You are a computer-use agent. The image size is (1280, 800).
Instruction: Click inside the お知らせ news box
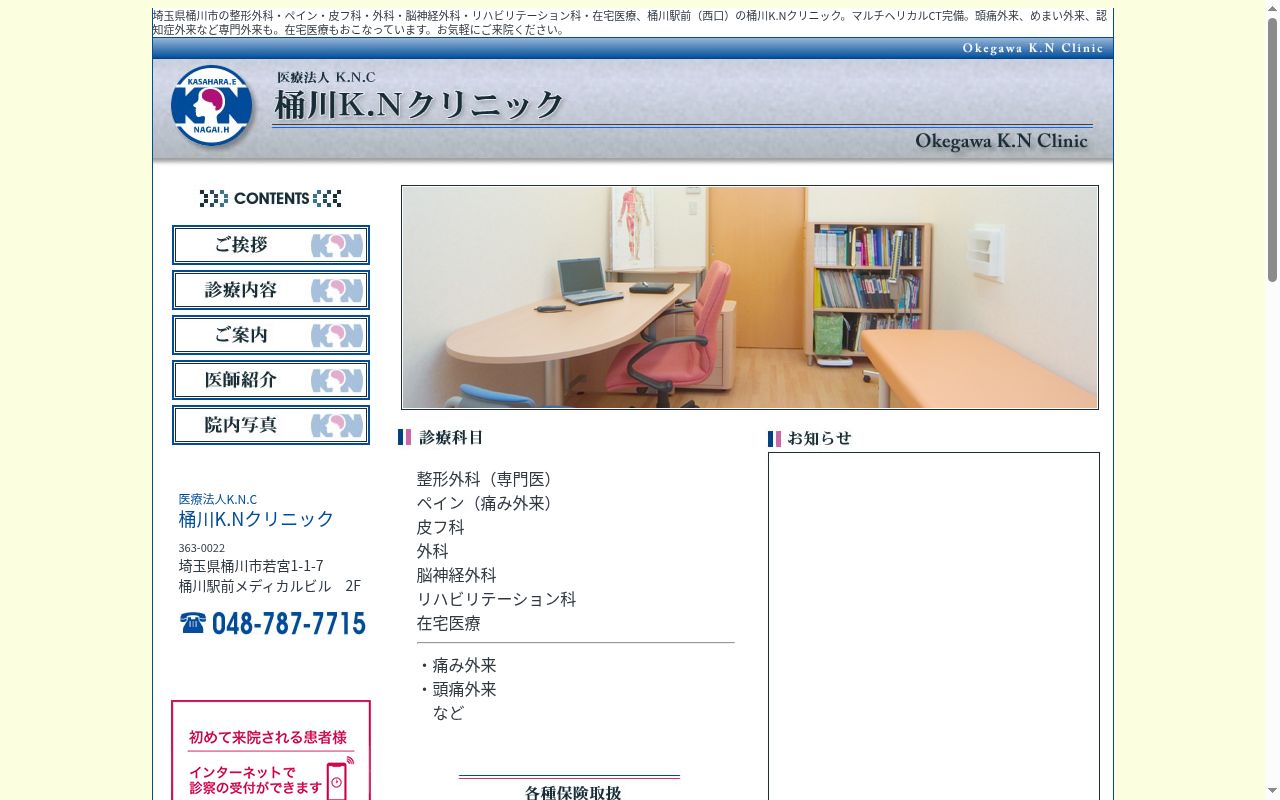pos(934,626)
